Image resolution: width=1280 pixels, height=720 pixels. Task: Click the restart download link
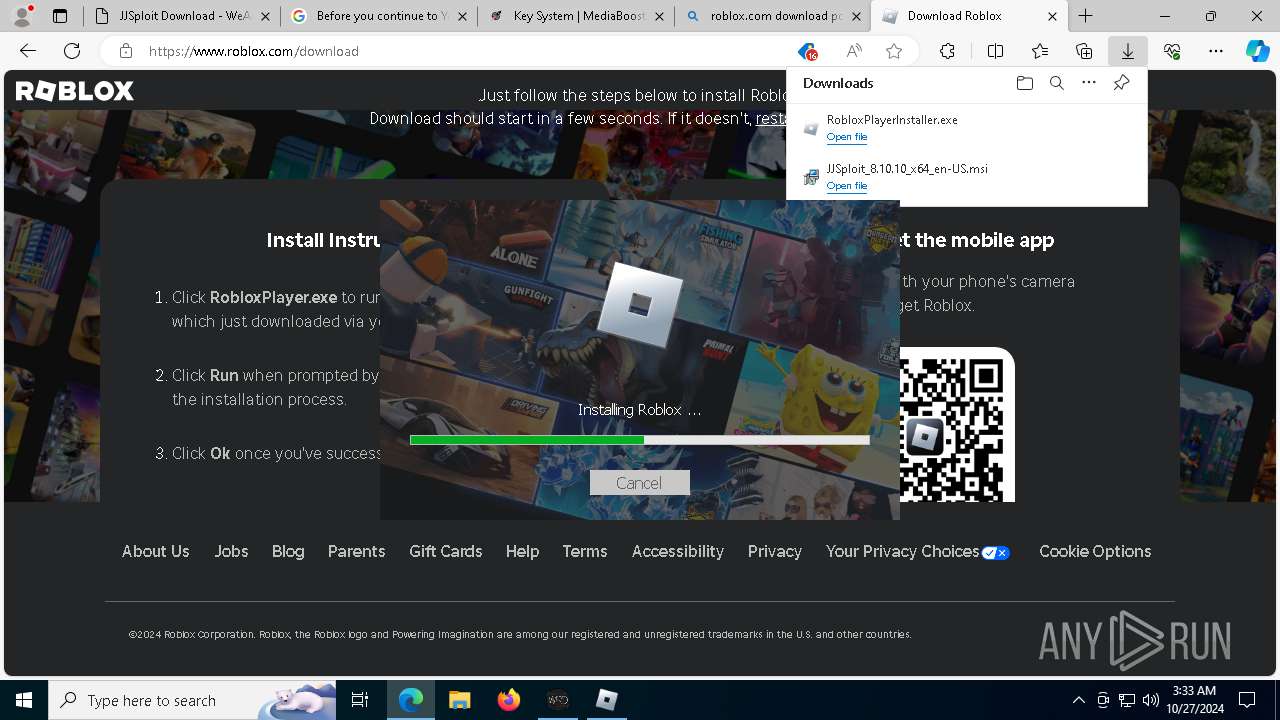click(770, 118)
